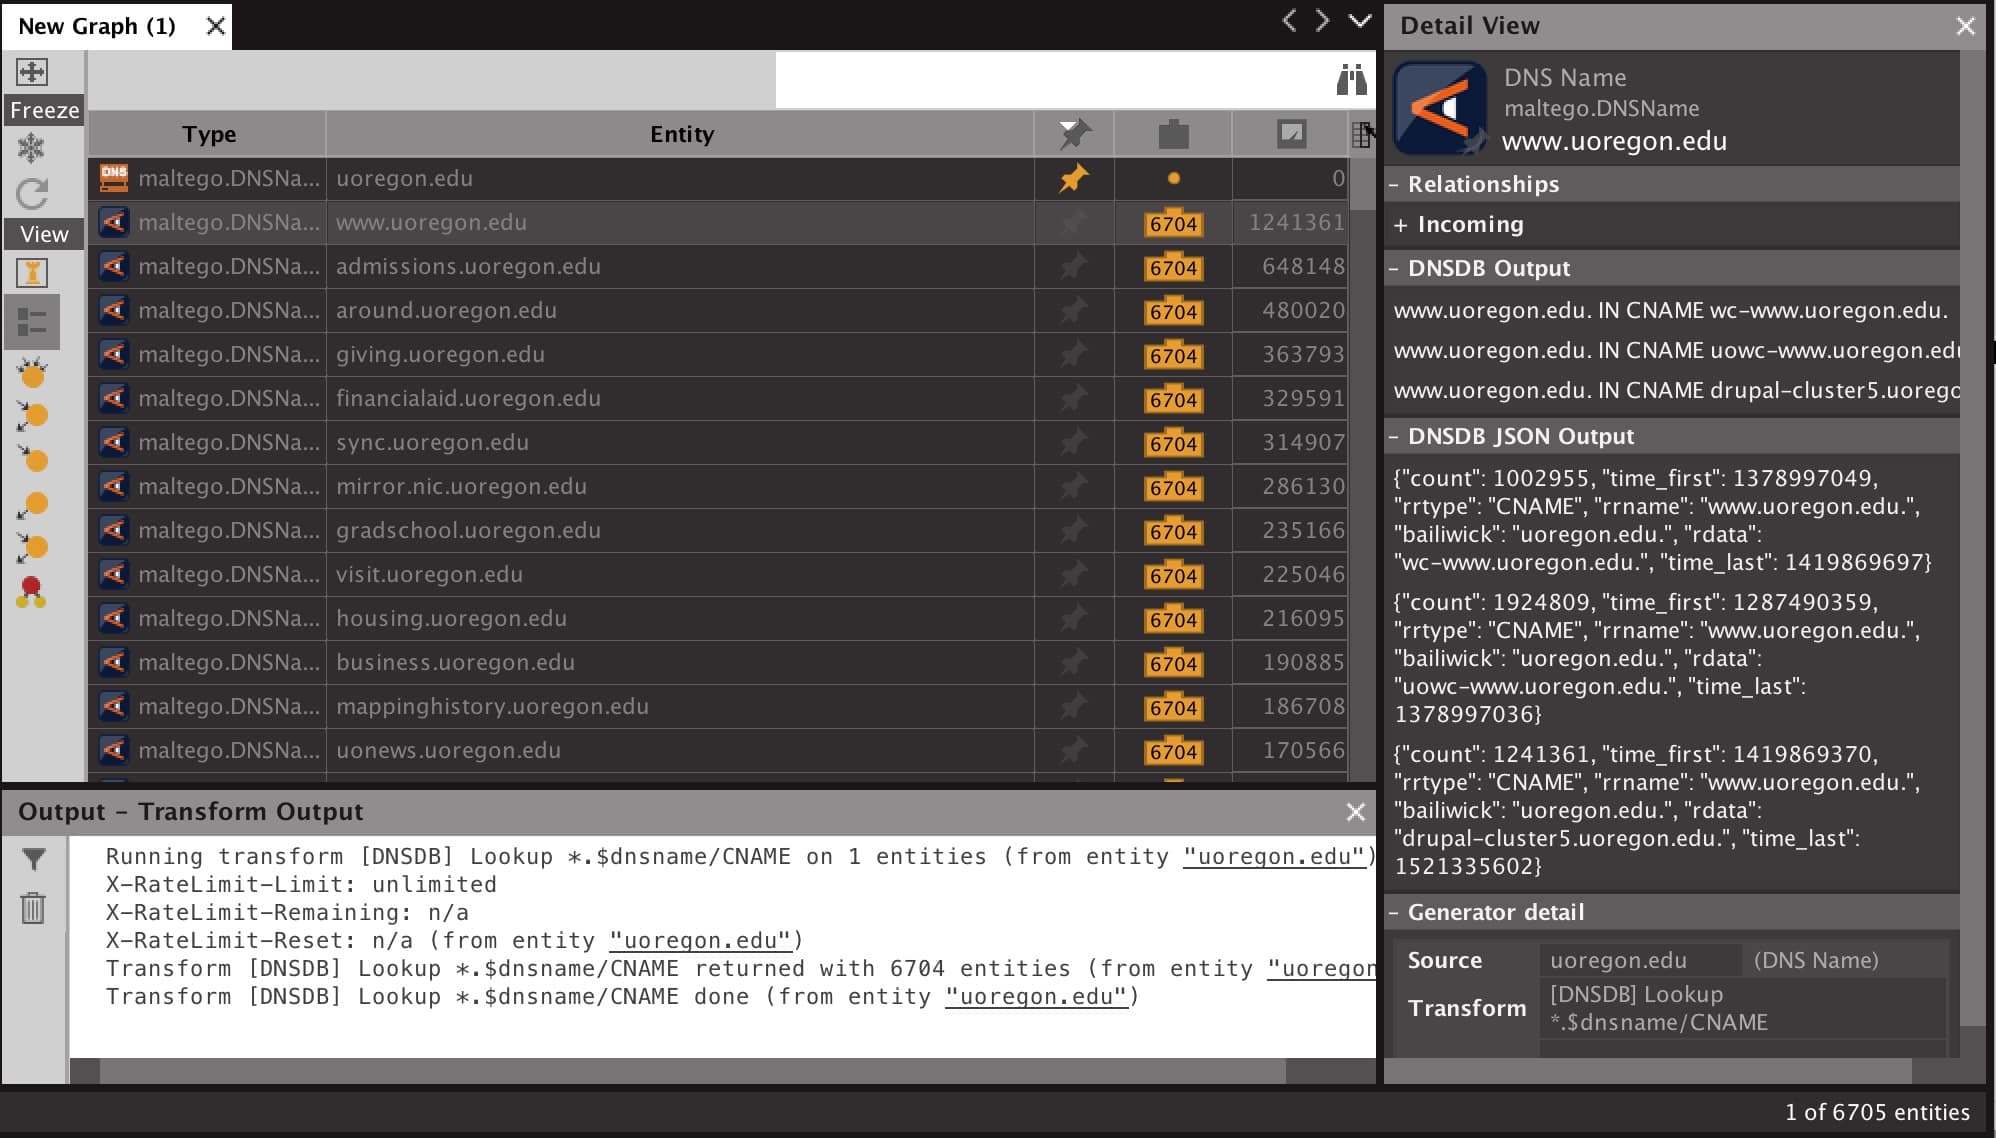The width and height of the screenshot is (1996, 1138).
Task: Click Transform Output horizontal scrollbar
Action: [692, 1071]
